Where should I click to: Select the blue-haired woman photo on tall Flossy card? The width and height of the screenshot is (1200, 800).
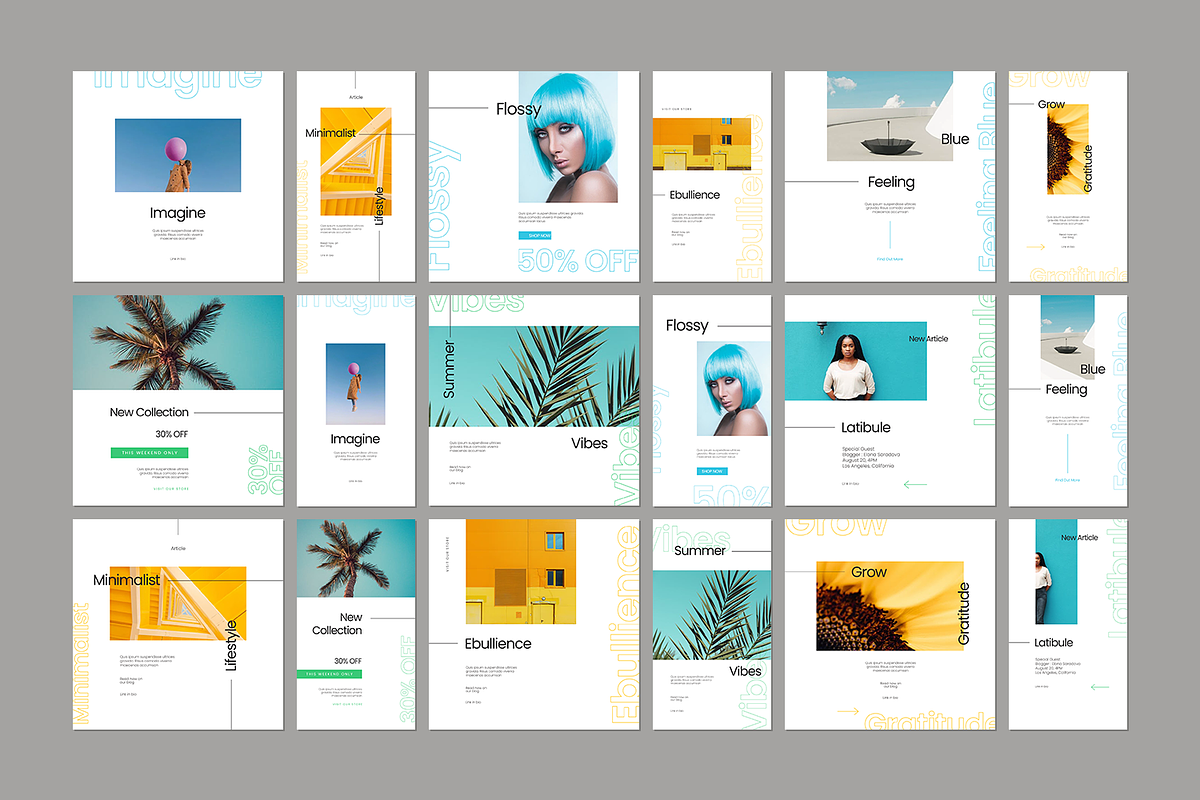733,388
